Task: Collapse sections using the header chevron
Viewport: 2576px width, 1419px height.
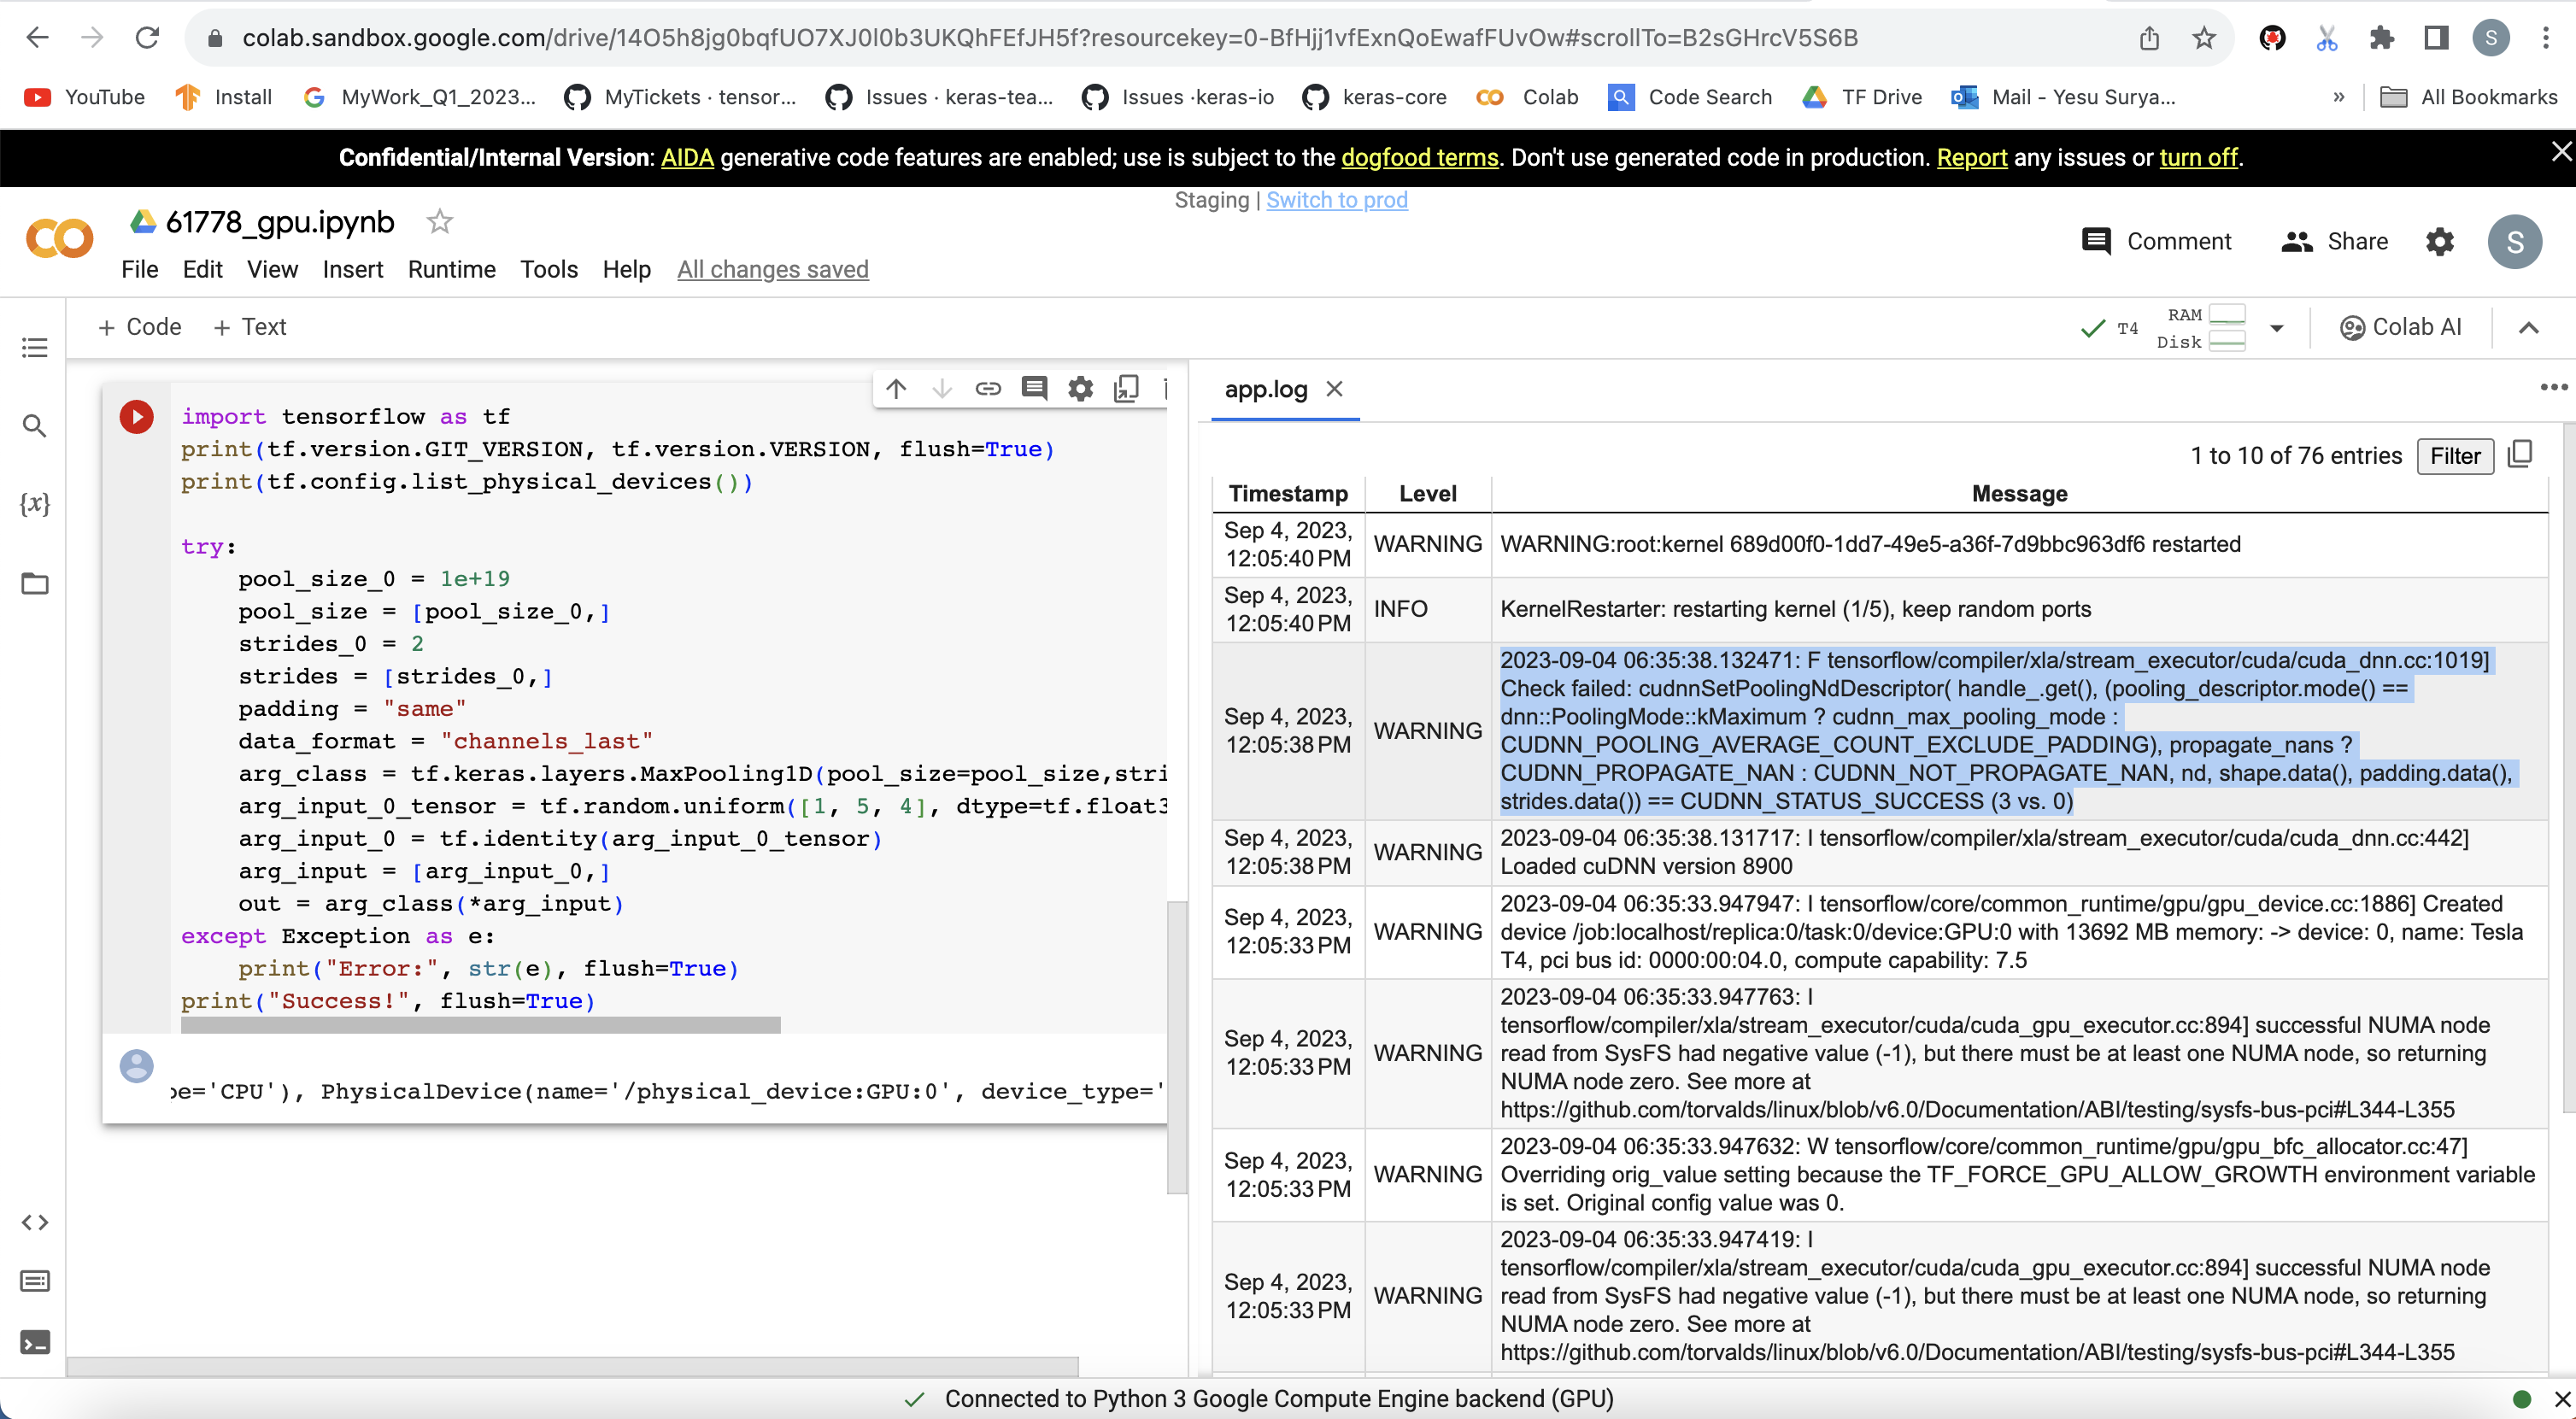Action: (x=2529, y=327)
